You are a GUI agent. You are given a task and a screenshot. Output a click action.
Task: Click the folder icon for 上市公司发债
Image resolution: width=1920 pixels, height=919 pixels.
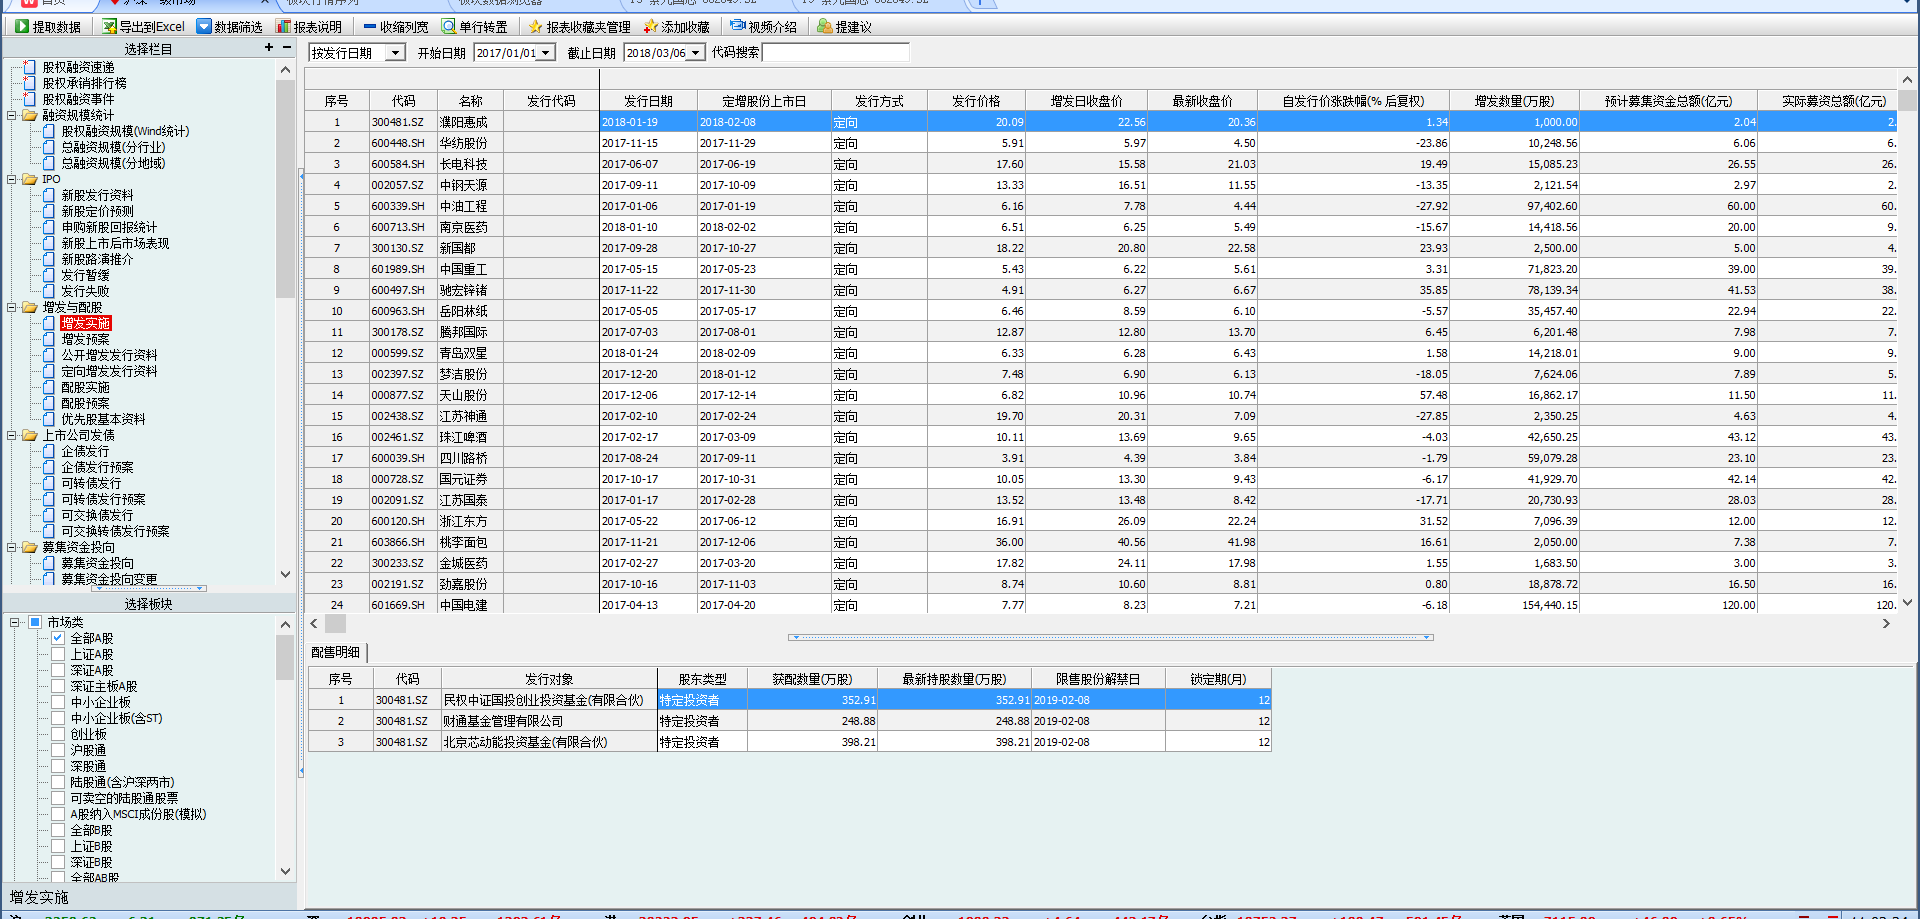(x=30, y=435)
